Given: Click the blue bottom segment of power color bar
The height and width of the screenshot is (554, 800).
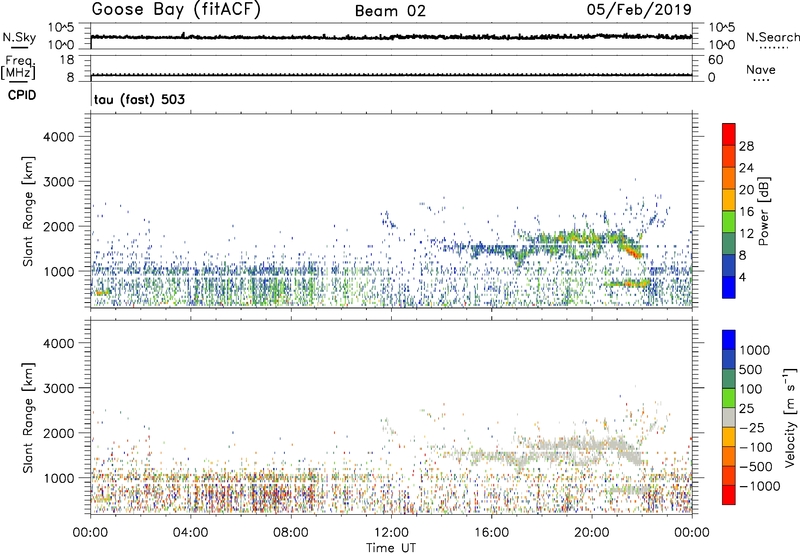Looking at the screenshot, I should click(x=729, y=287).
